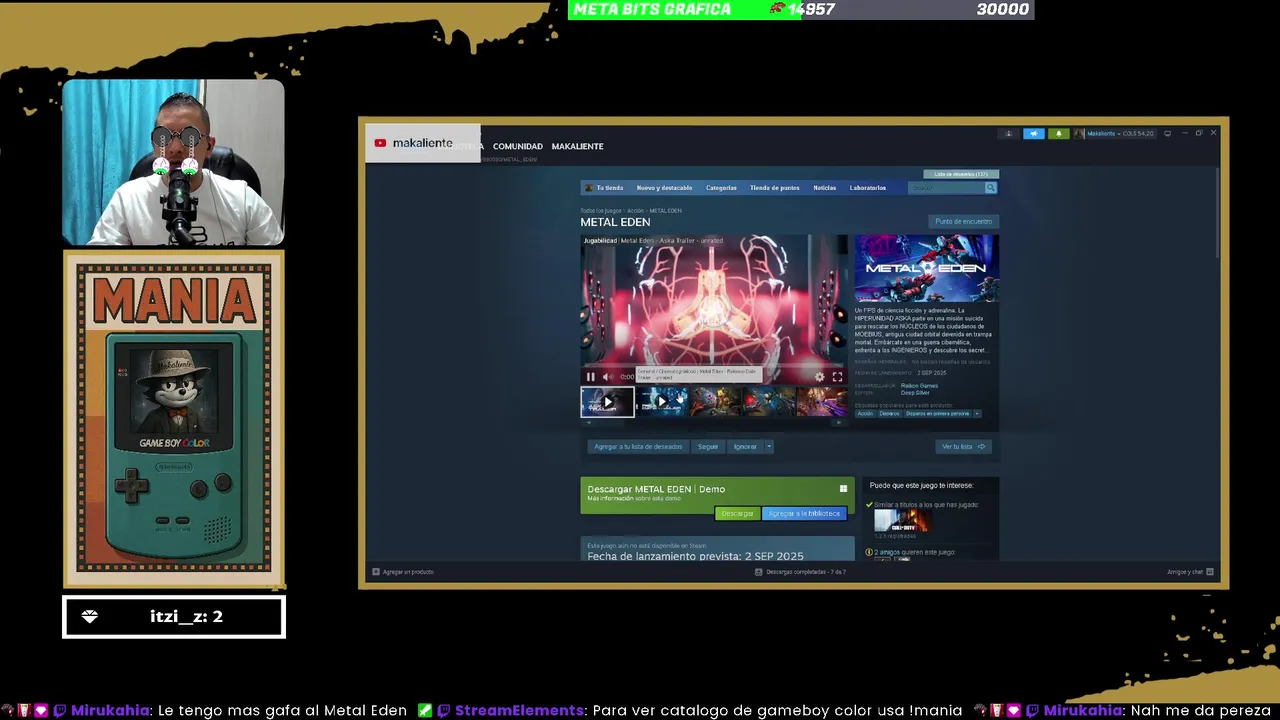Screen dimensions: 1280x720
Task: Click Descargas completadas status text
Action: tap(806, 572)
